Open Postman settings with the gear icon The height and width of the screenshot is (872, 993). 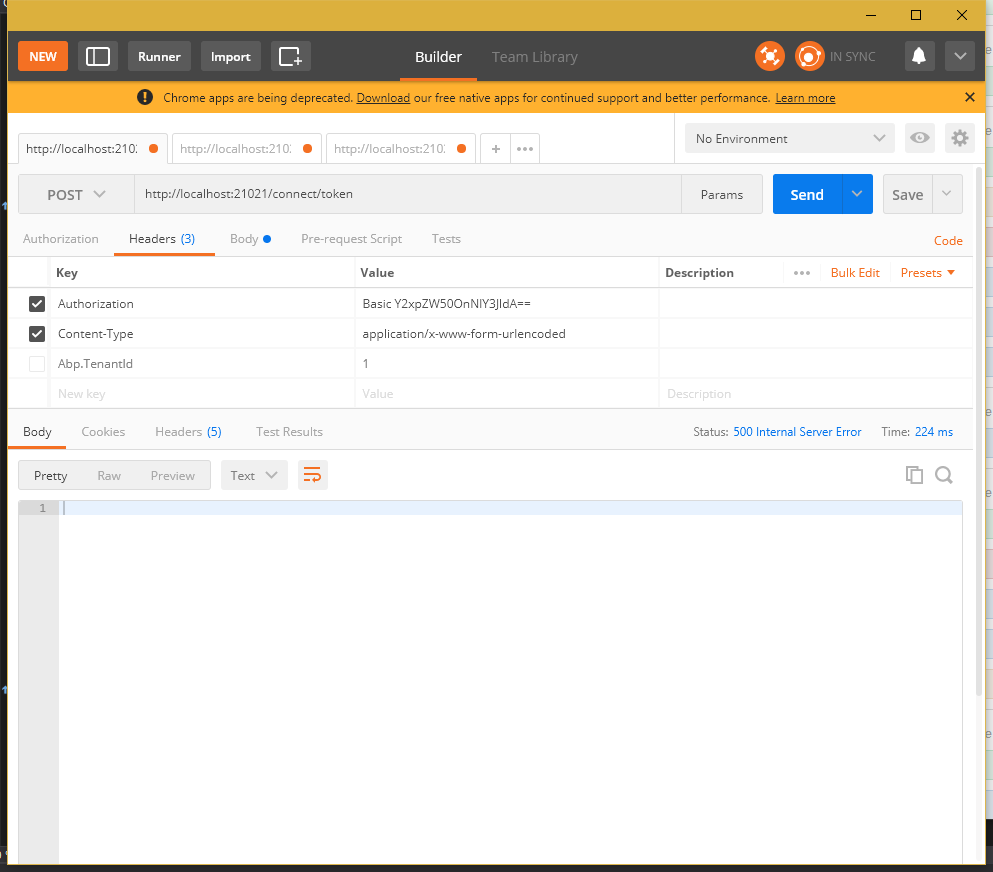point(959,138)
